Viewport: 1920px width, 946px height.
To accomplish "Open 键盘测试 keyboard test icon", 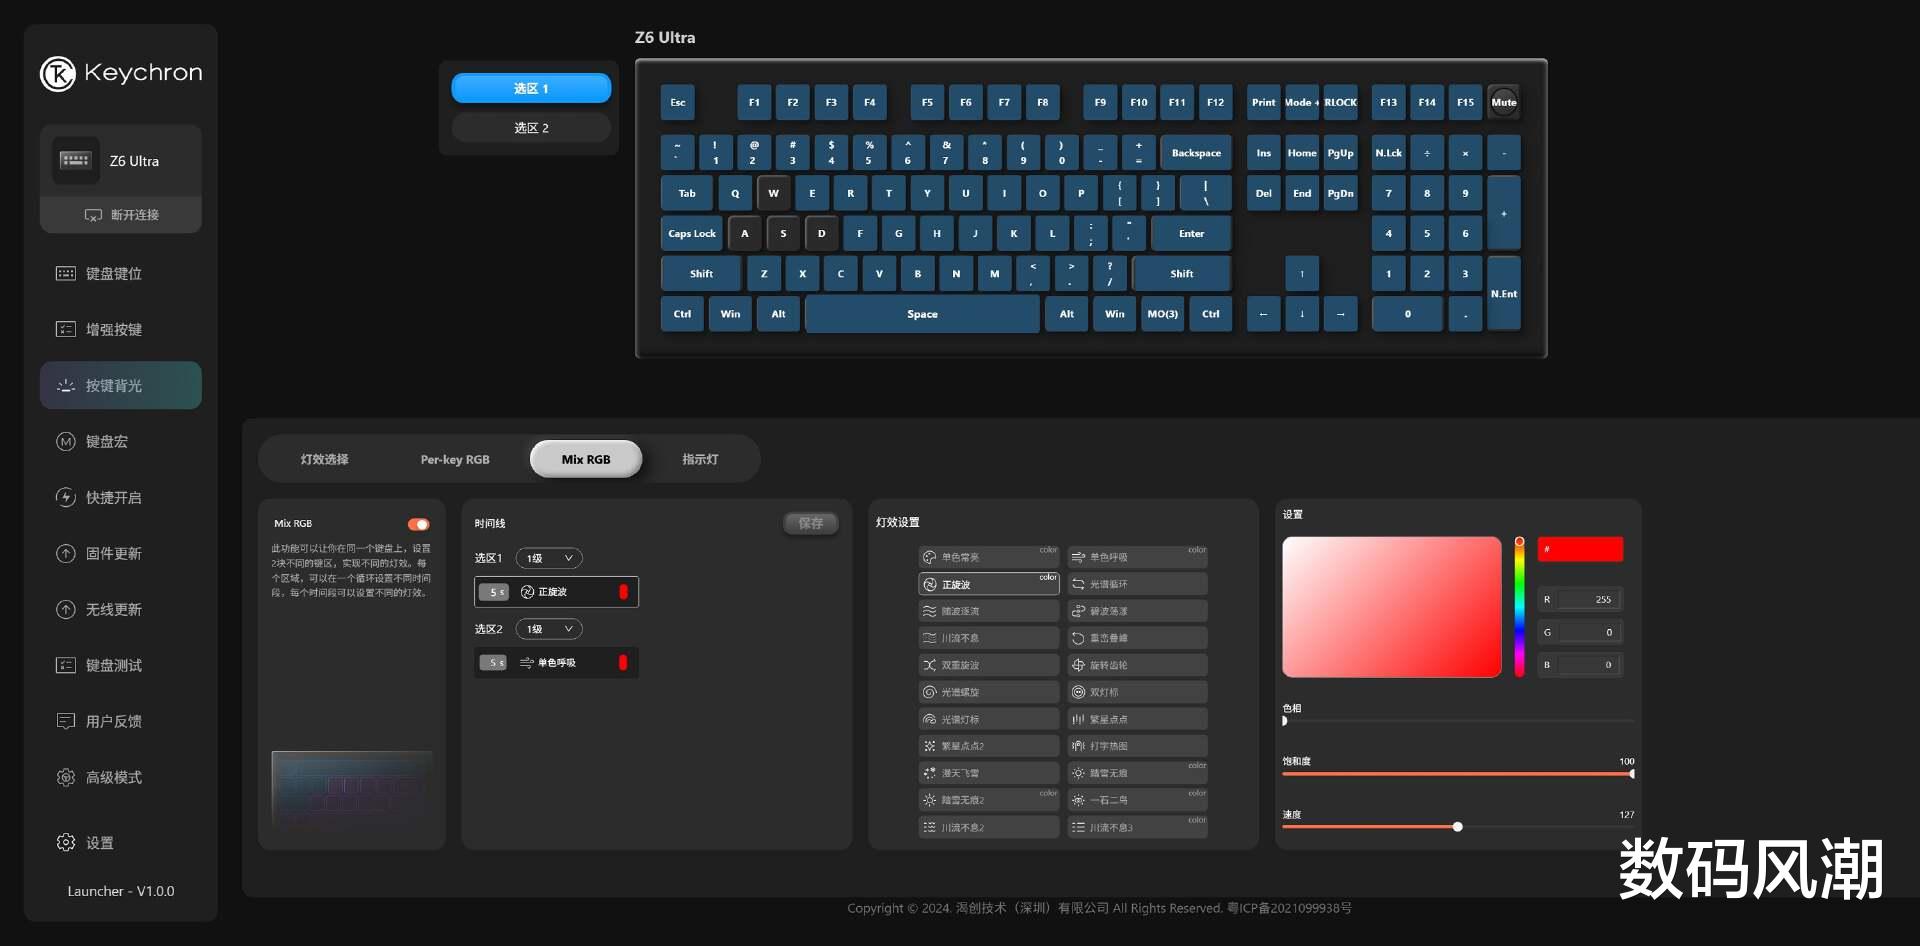I will point(66,665).
